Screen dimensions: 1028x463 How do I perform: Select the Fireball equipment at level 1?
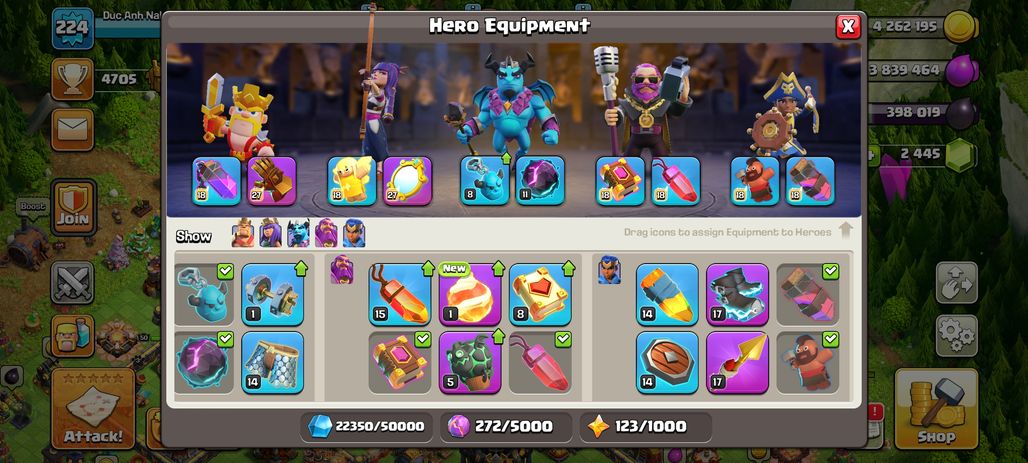click(469, 294)
